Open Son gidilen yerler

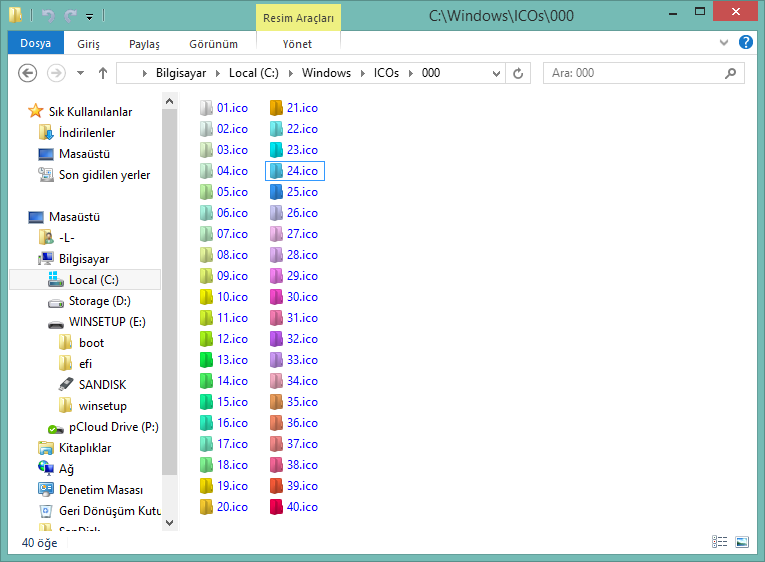(x=104, y=175)
